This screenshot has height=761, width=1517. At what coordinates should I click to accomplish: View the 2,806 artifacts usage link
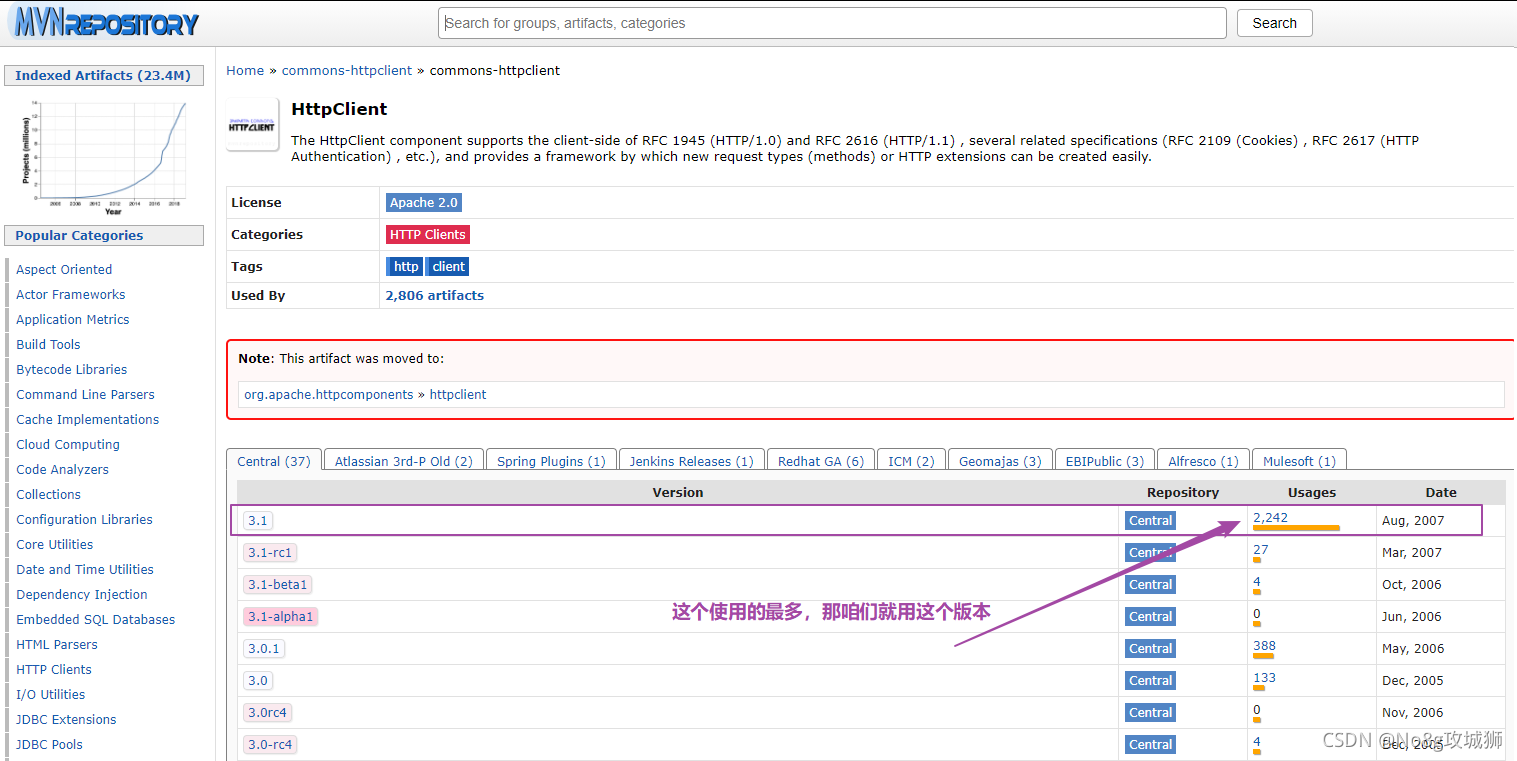coord(435,295)
